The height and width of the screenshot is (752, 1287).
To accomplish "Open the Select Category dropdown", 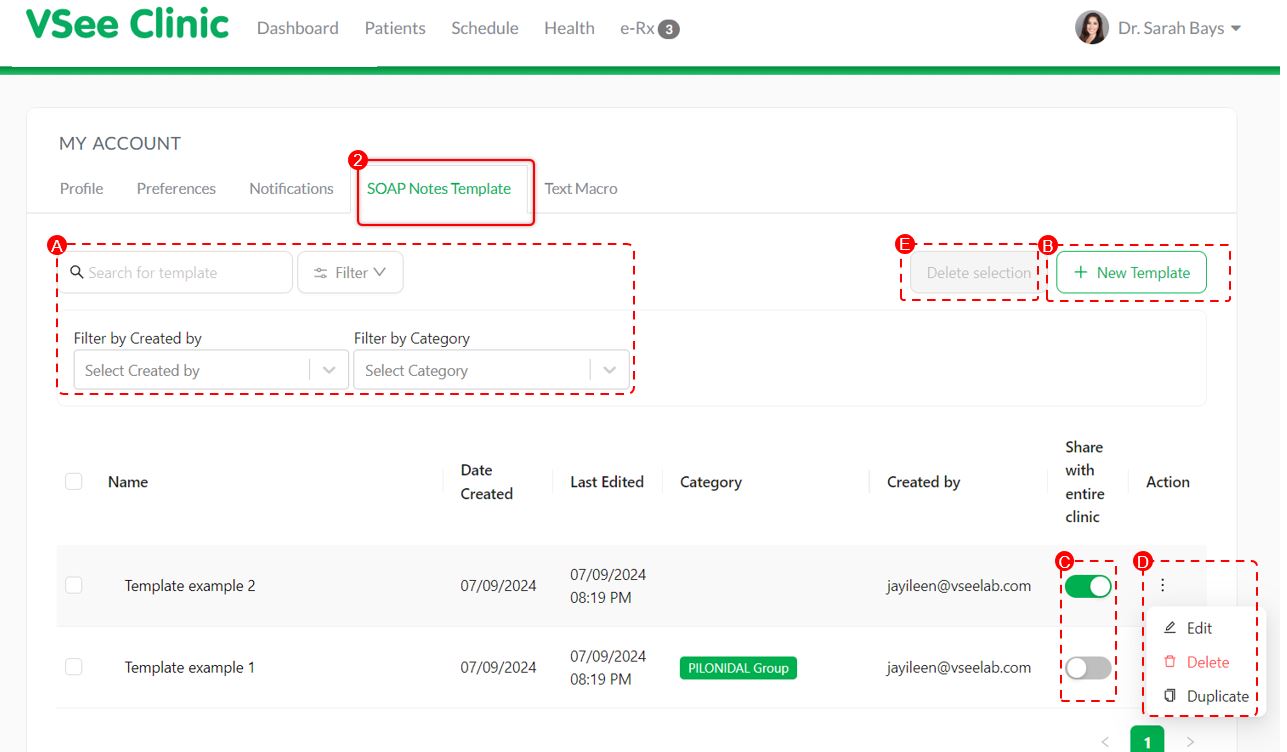I will point(491,370).
